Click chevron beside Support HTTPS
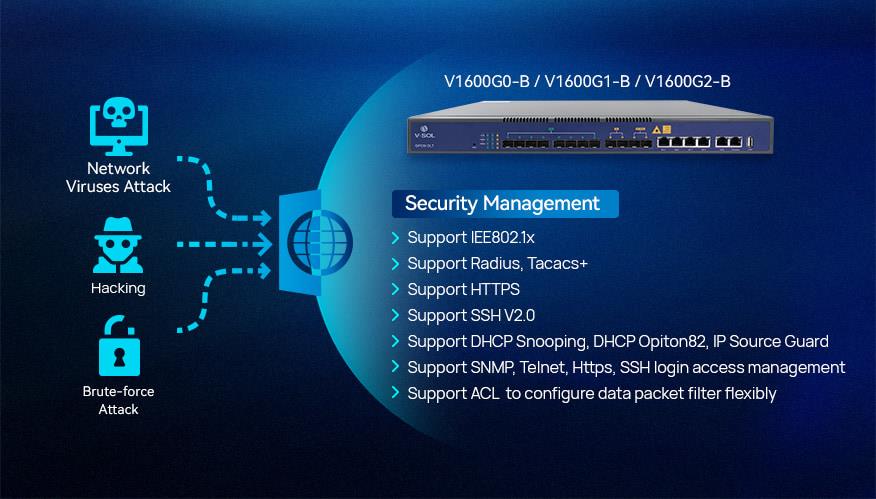 [x=396, y=289]
